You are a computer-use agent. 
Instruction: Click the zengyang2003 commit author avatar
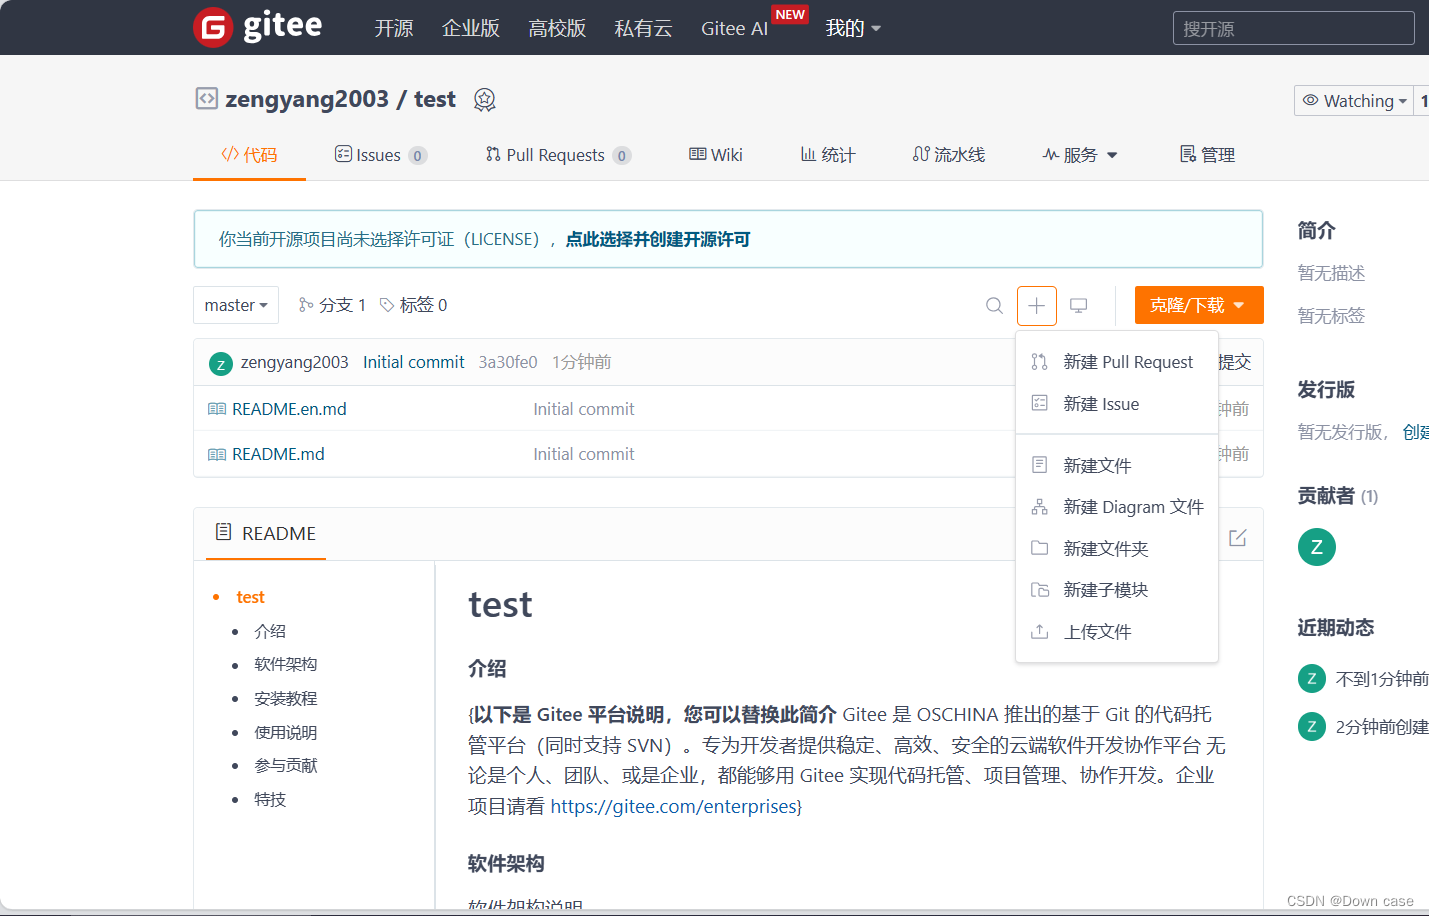221,364
